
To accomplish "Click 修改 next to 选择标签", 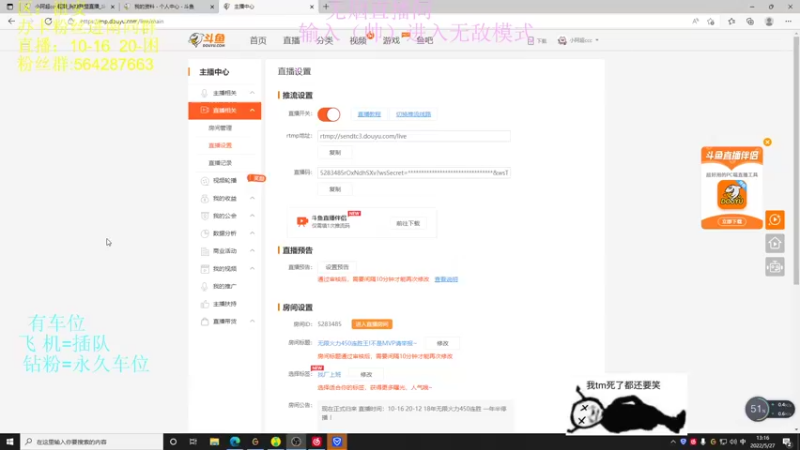I will (366, 374).
